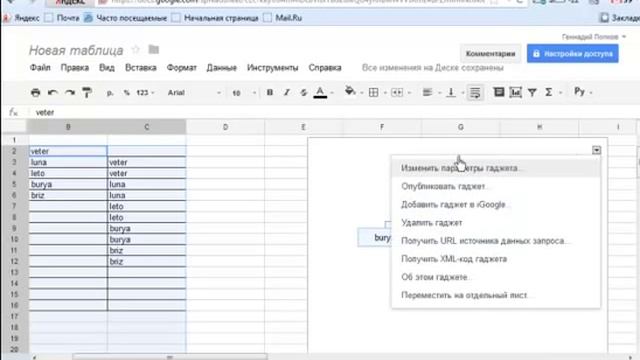The width and height of the screenshot is (640, 360).
Task: Insert a comment via toolbar icon
Action: (499, 92)
